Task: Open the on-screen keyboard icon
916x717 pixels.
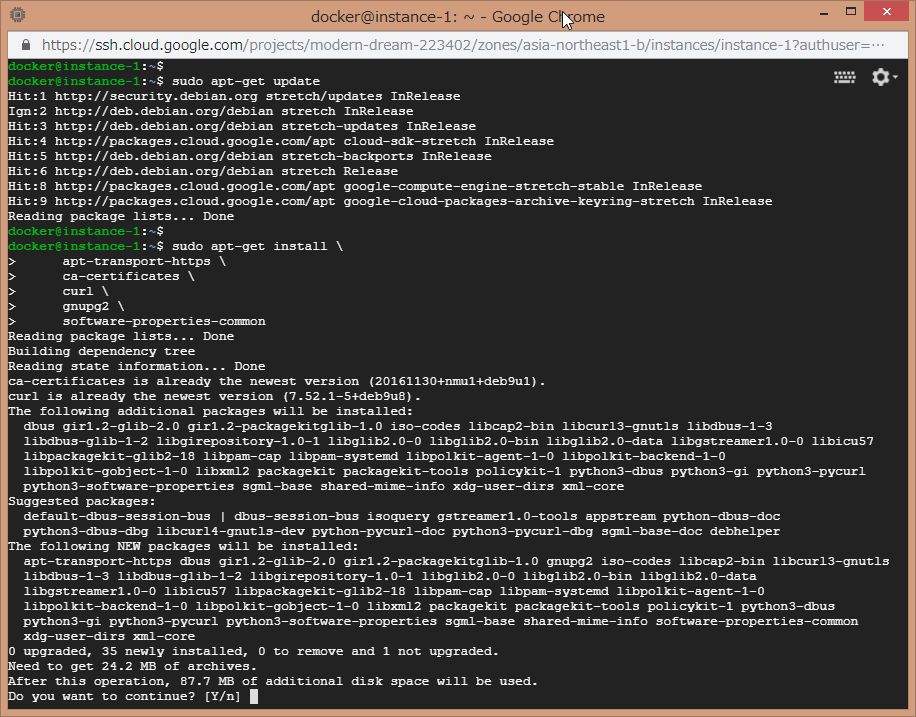Action: 844,77
